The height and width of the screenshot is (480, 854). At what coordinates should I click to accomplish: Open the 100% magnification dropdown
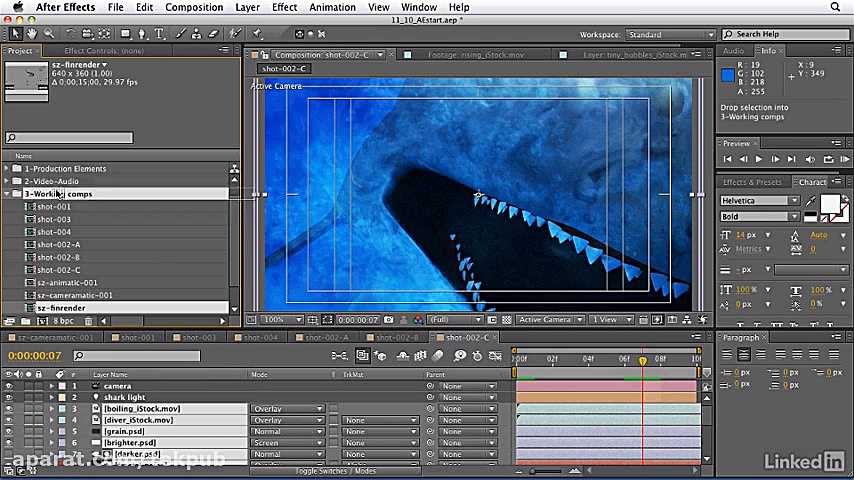point(283,320)
